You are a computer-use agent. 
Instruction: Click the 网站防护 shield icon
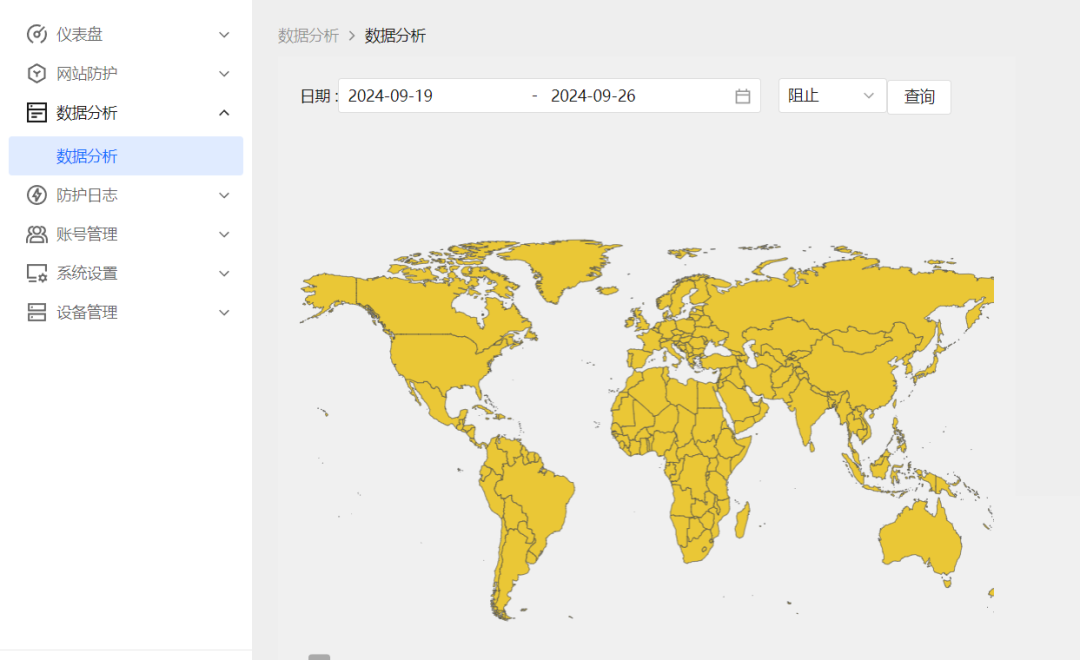coord(37,73)
